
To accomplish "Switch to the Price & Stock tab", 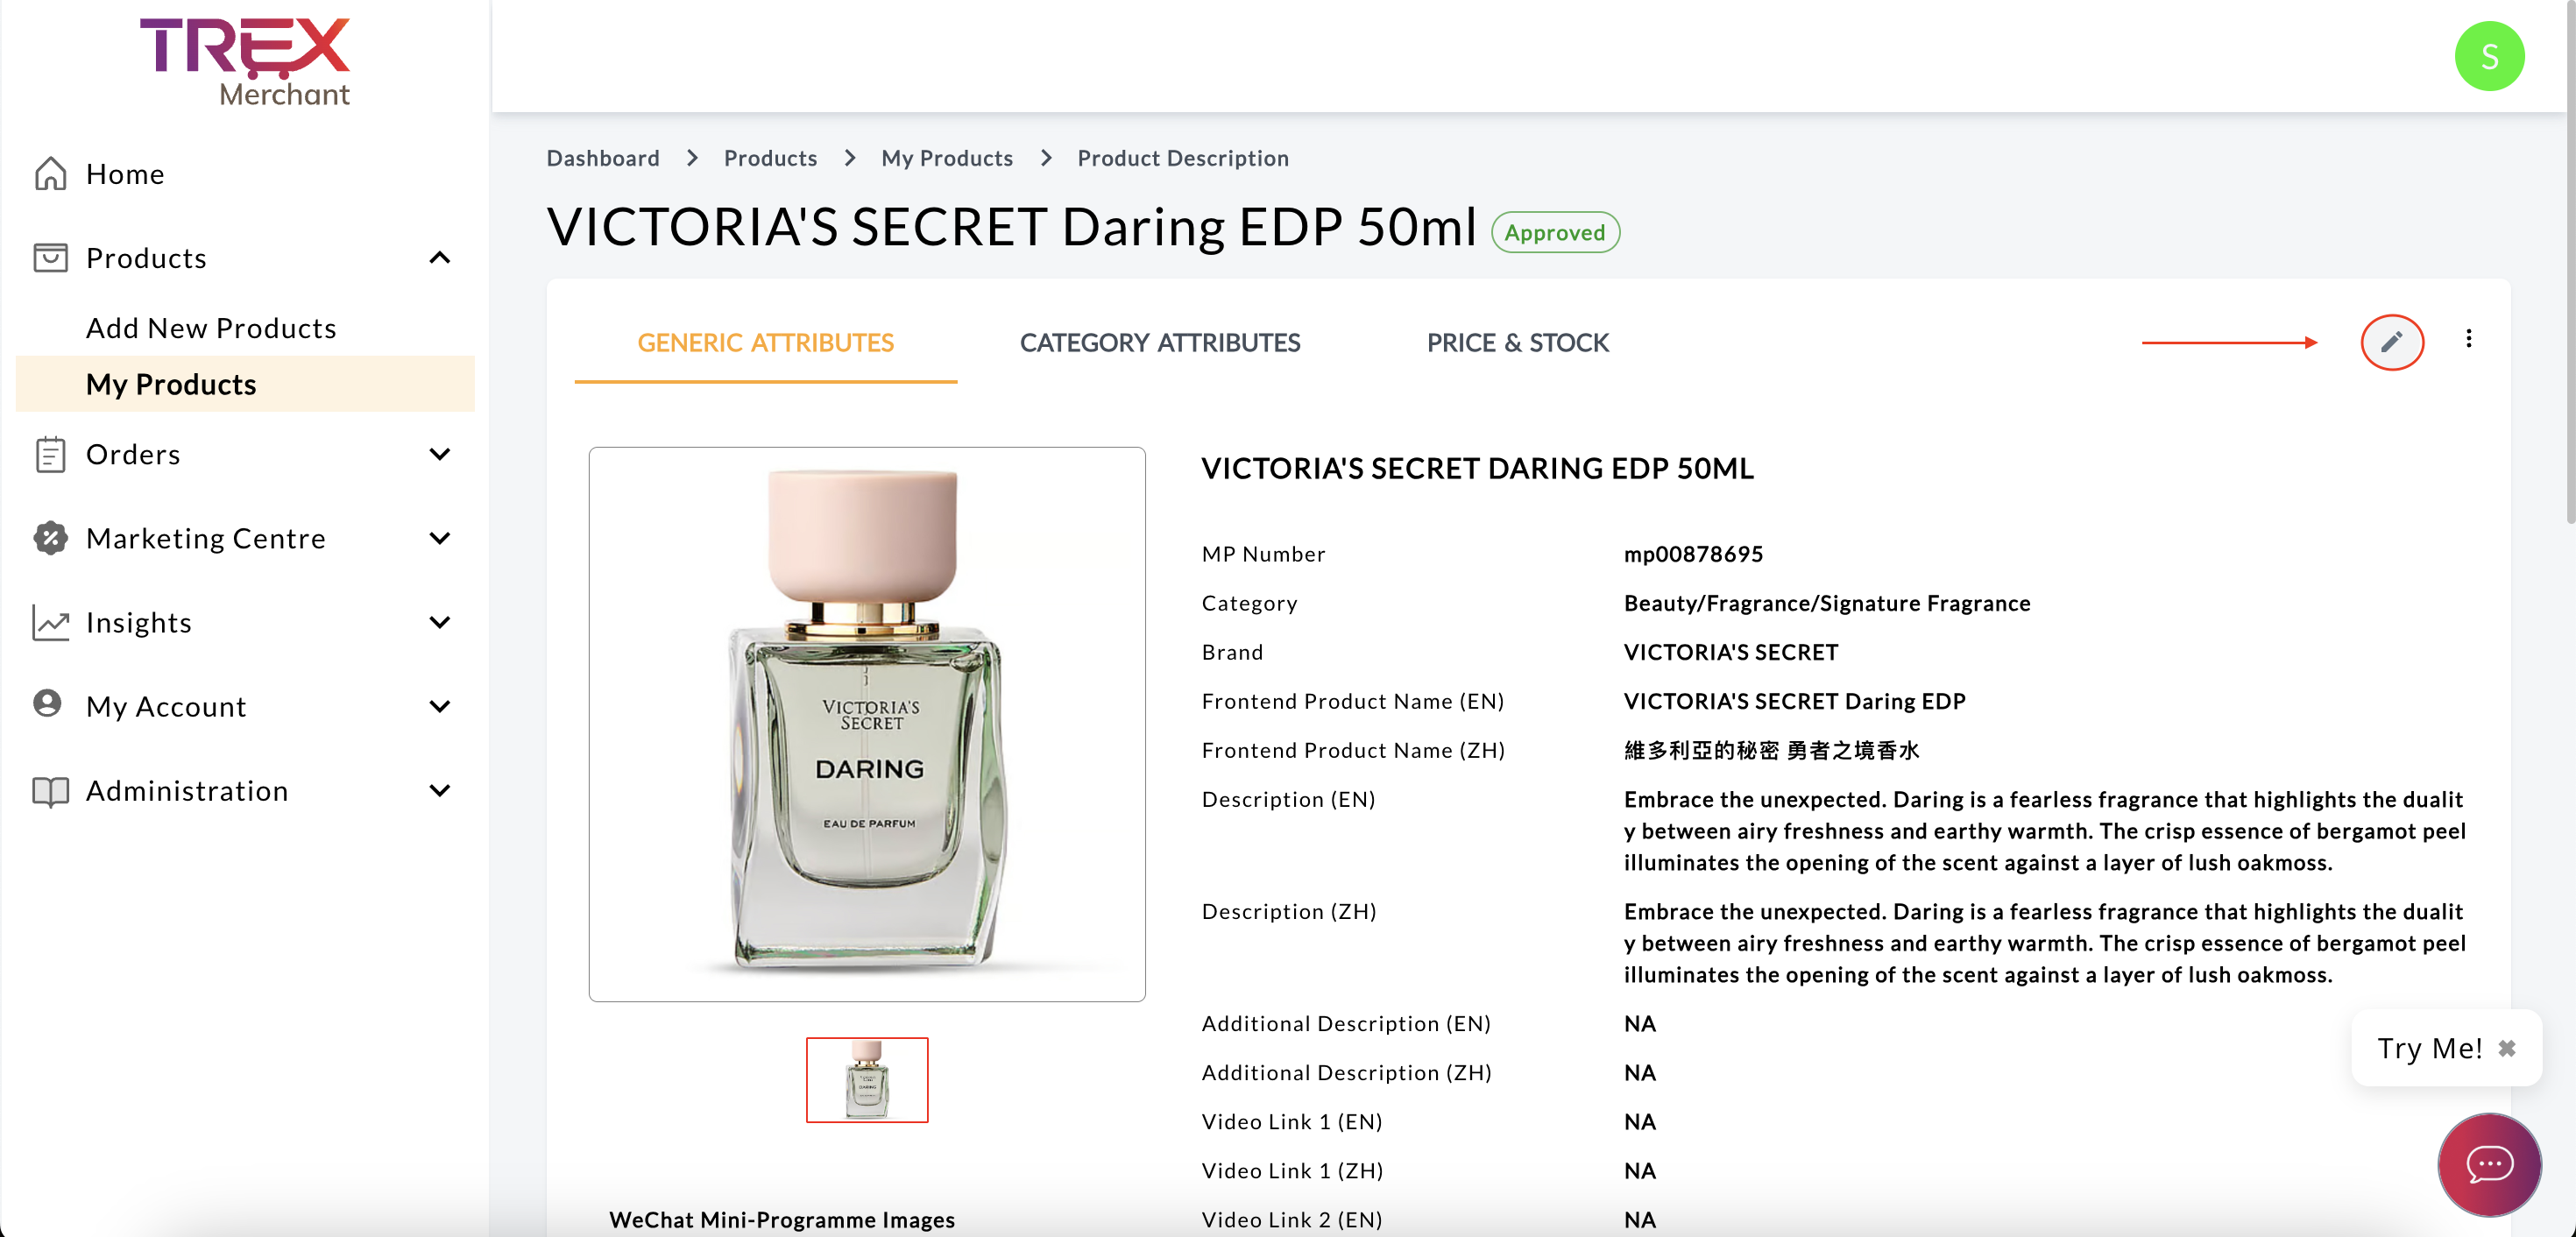I will [x=1517, y=343].
